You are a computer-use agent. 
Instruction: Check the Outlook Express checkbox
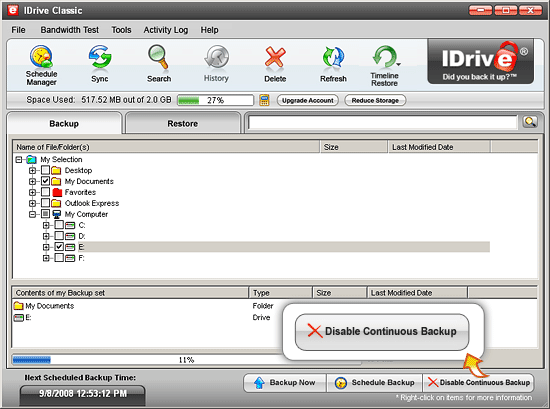click(x=45, y=203)
